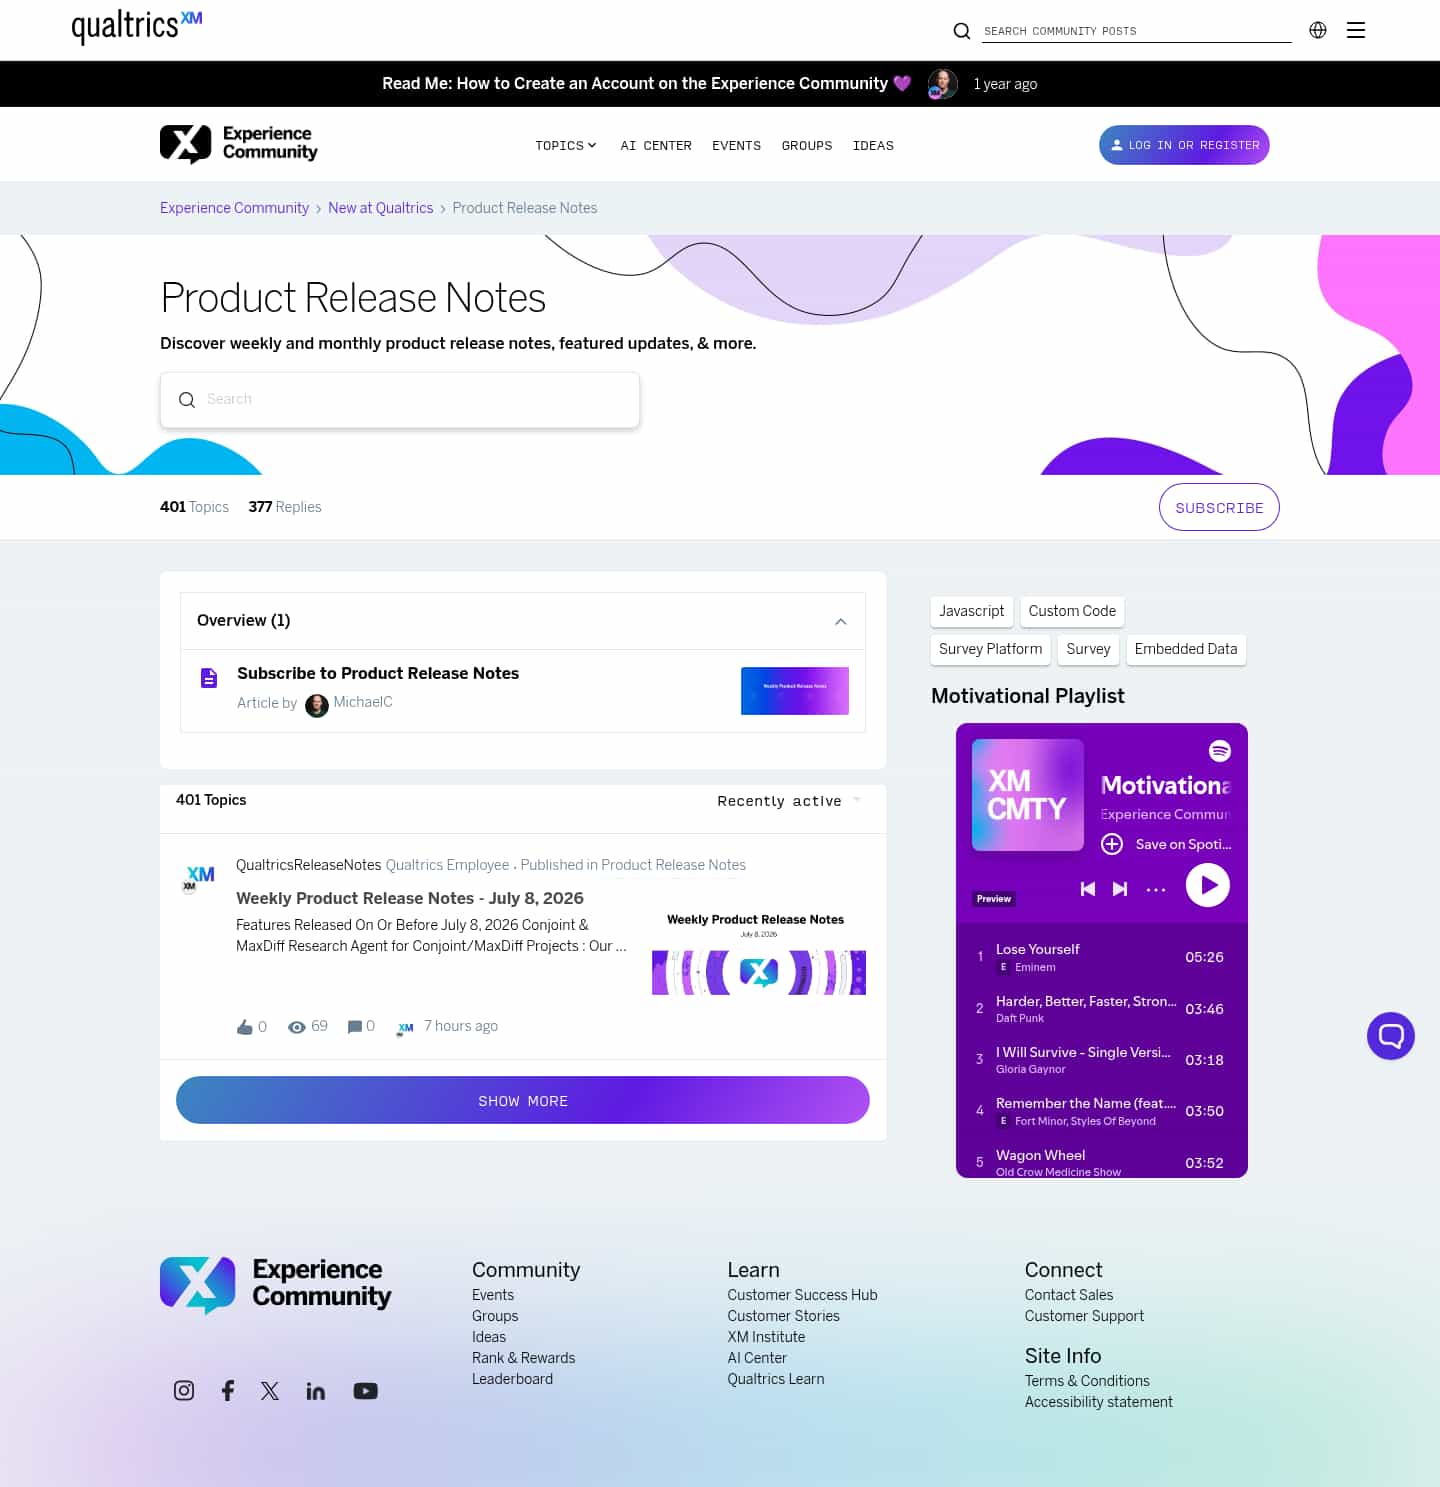Click the header search magnifier icon

[962, 31]
